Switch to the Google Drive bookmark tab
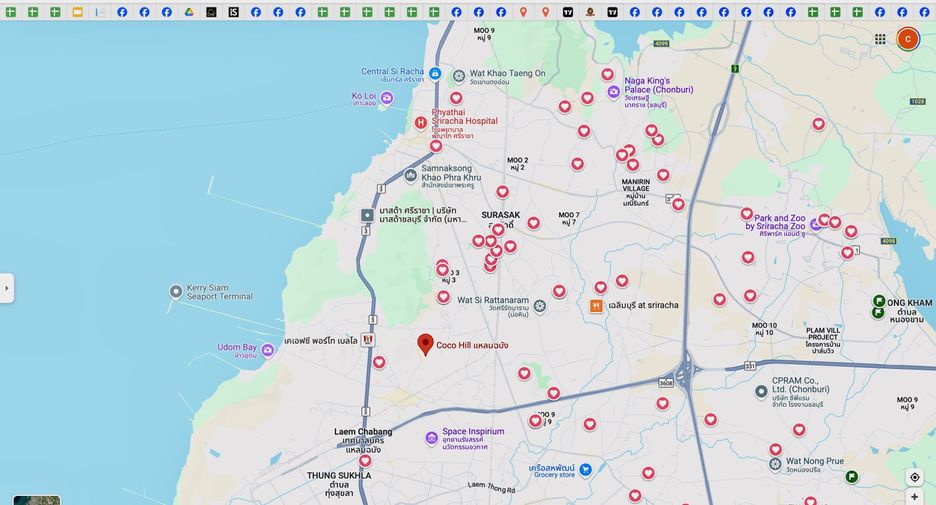Image resolution: width=936 pixels, height=505 pixels. (189, 12)
